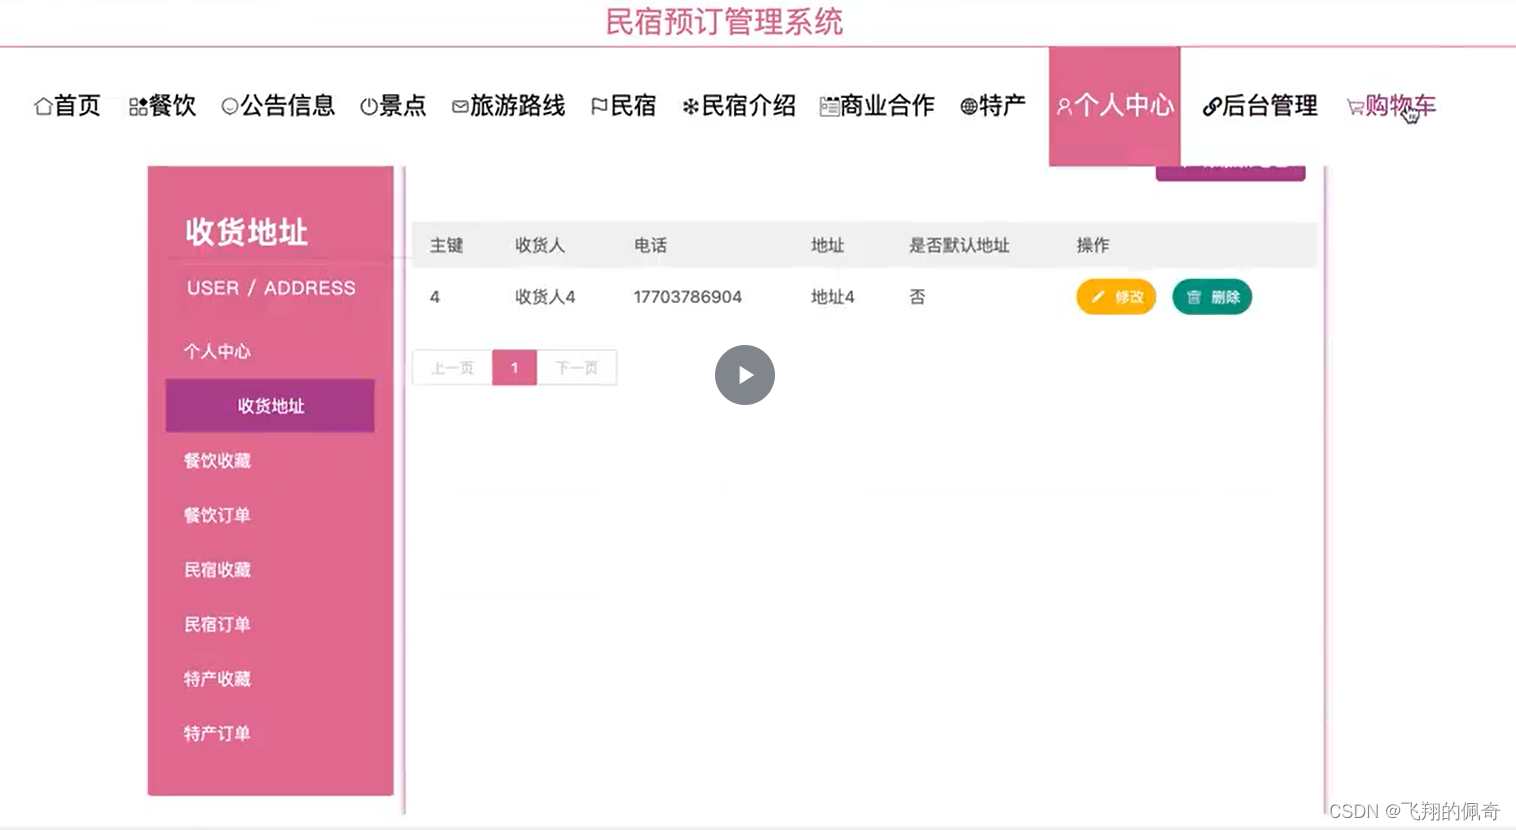Click the 收货人 column header

[540, 245]
